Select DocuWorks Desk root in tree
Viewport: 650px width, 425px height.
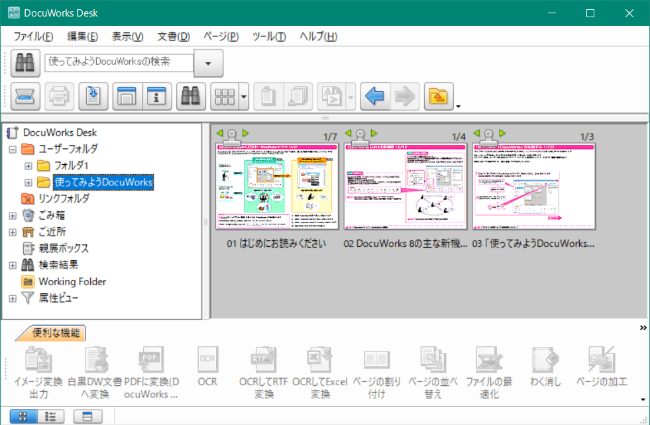pos(60,132)
